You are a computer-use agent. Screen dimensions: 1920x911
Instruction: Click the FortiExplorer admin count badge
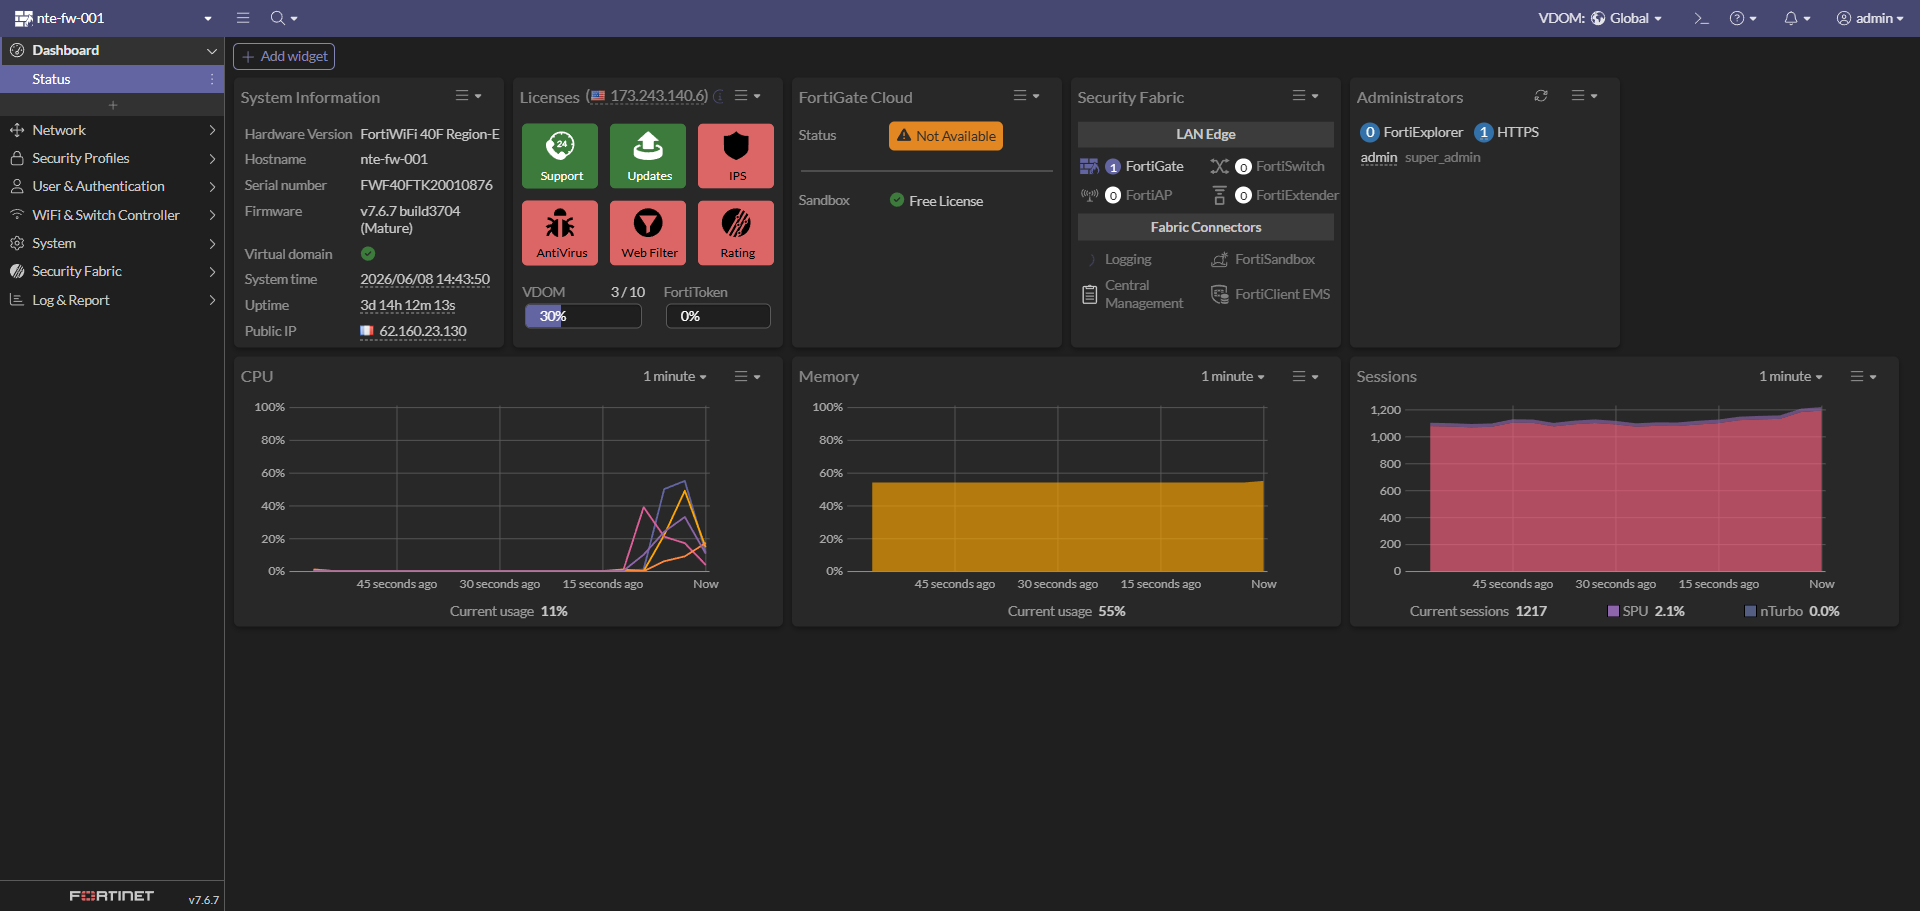pos(1370,132)
